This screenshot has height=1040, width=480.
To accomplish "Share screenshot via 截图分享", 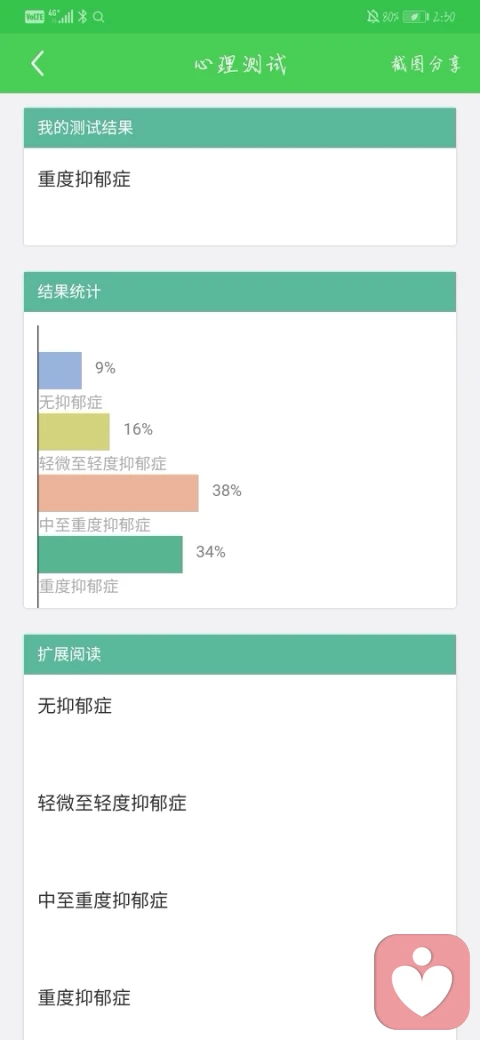I will [426, 64].
